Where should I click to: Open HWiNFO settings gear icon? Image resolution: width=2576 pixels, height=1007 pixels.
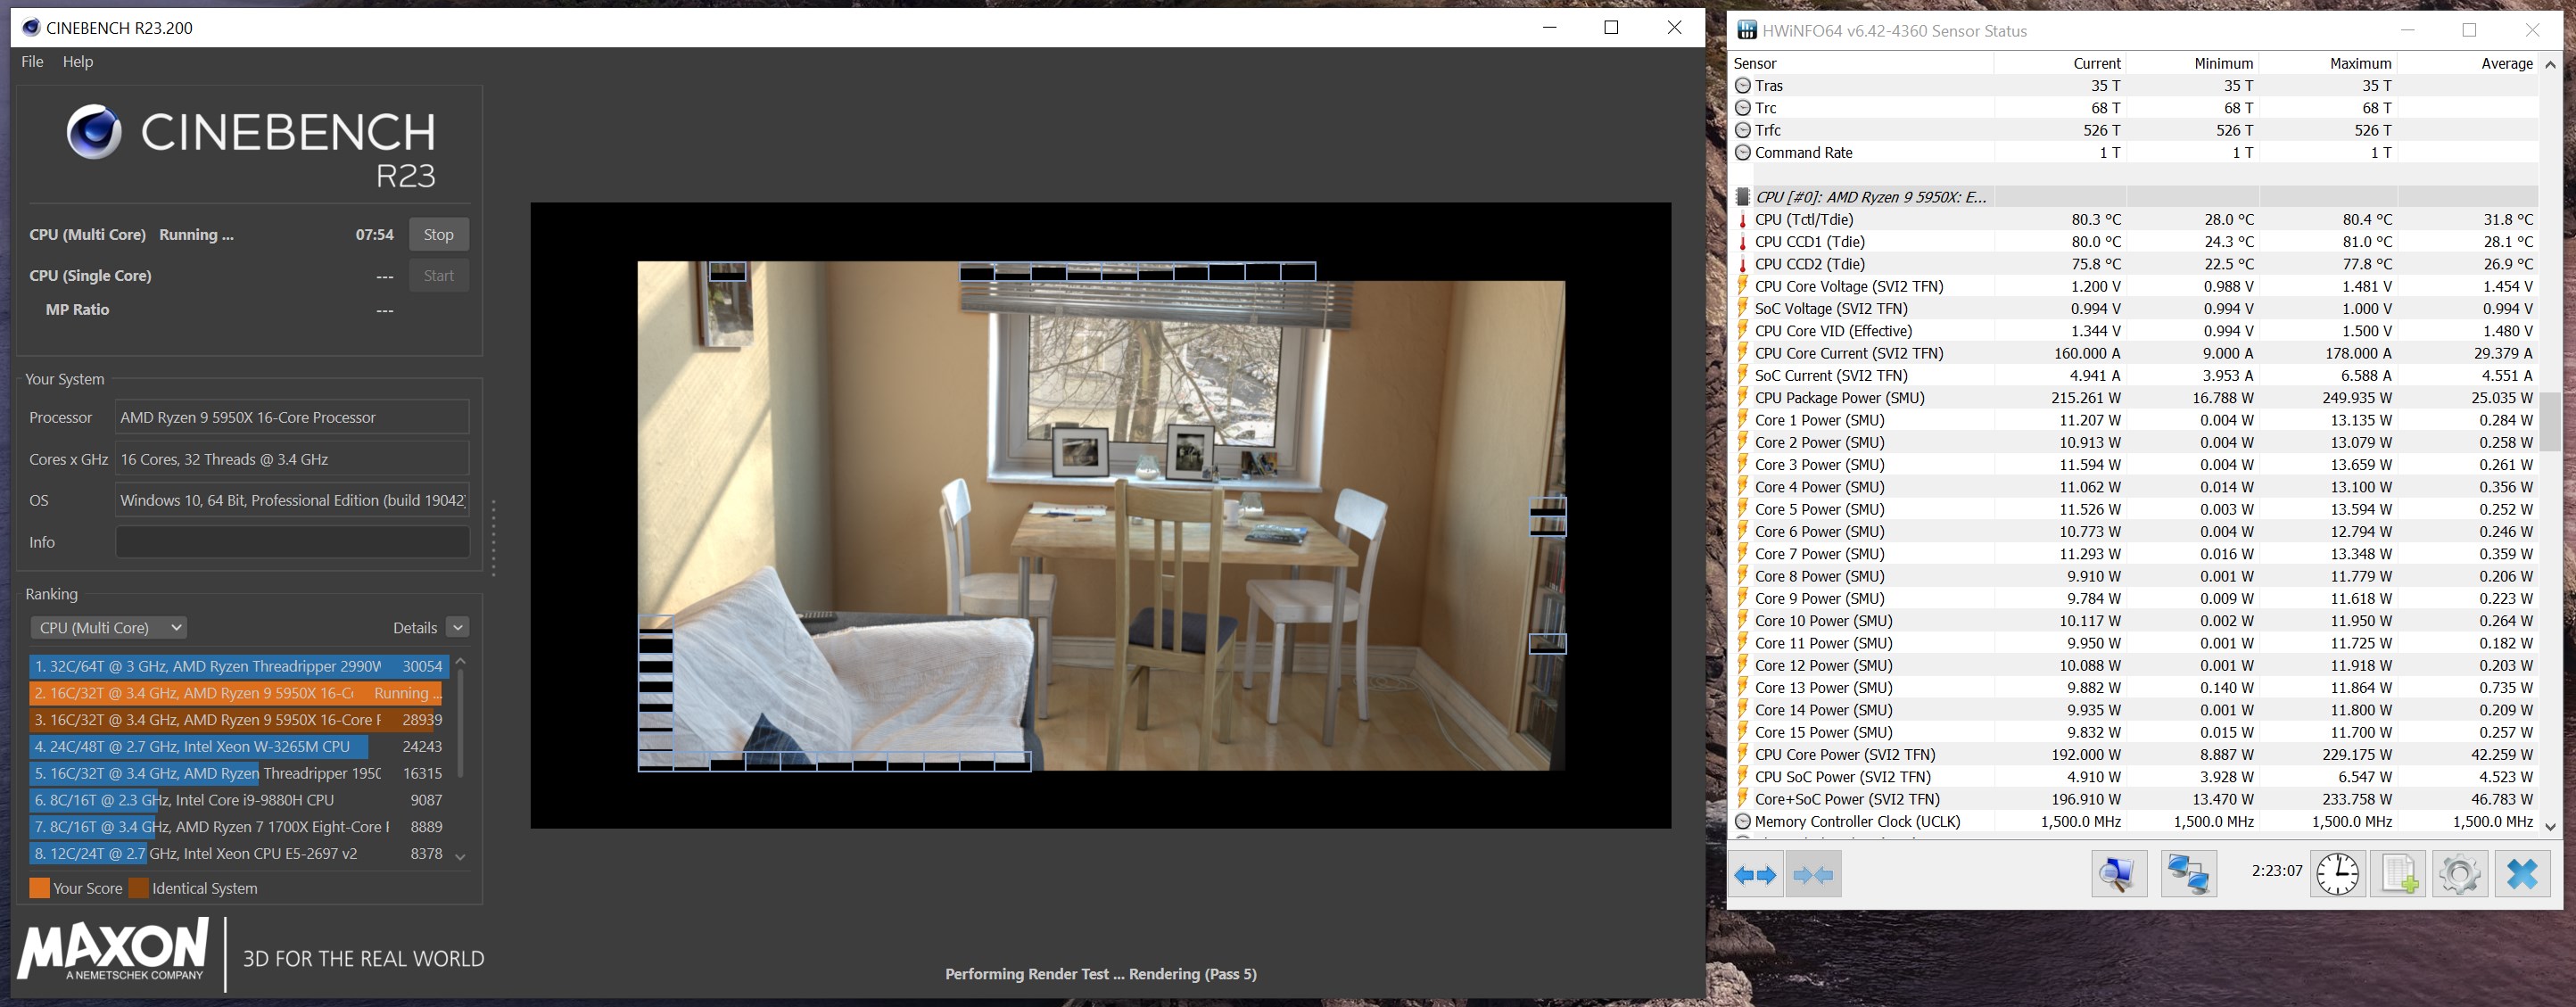click(x=2459, y=874)
